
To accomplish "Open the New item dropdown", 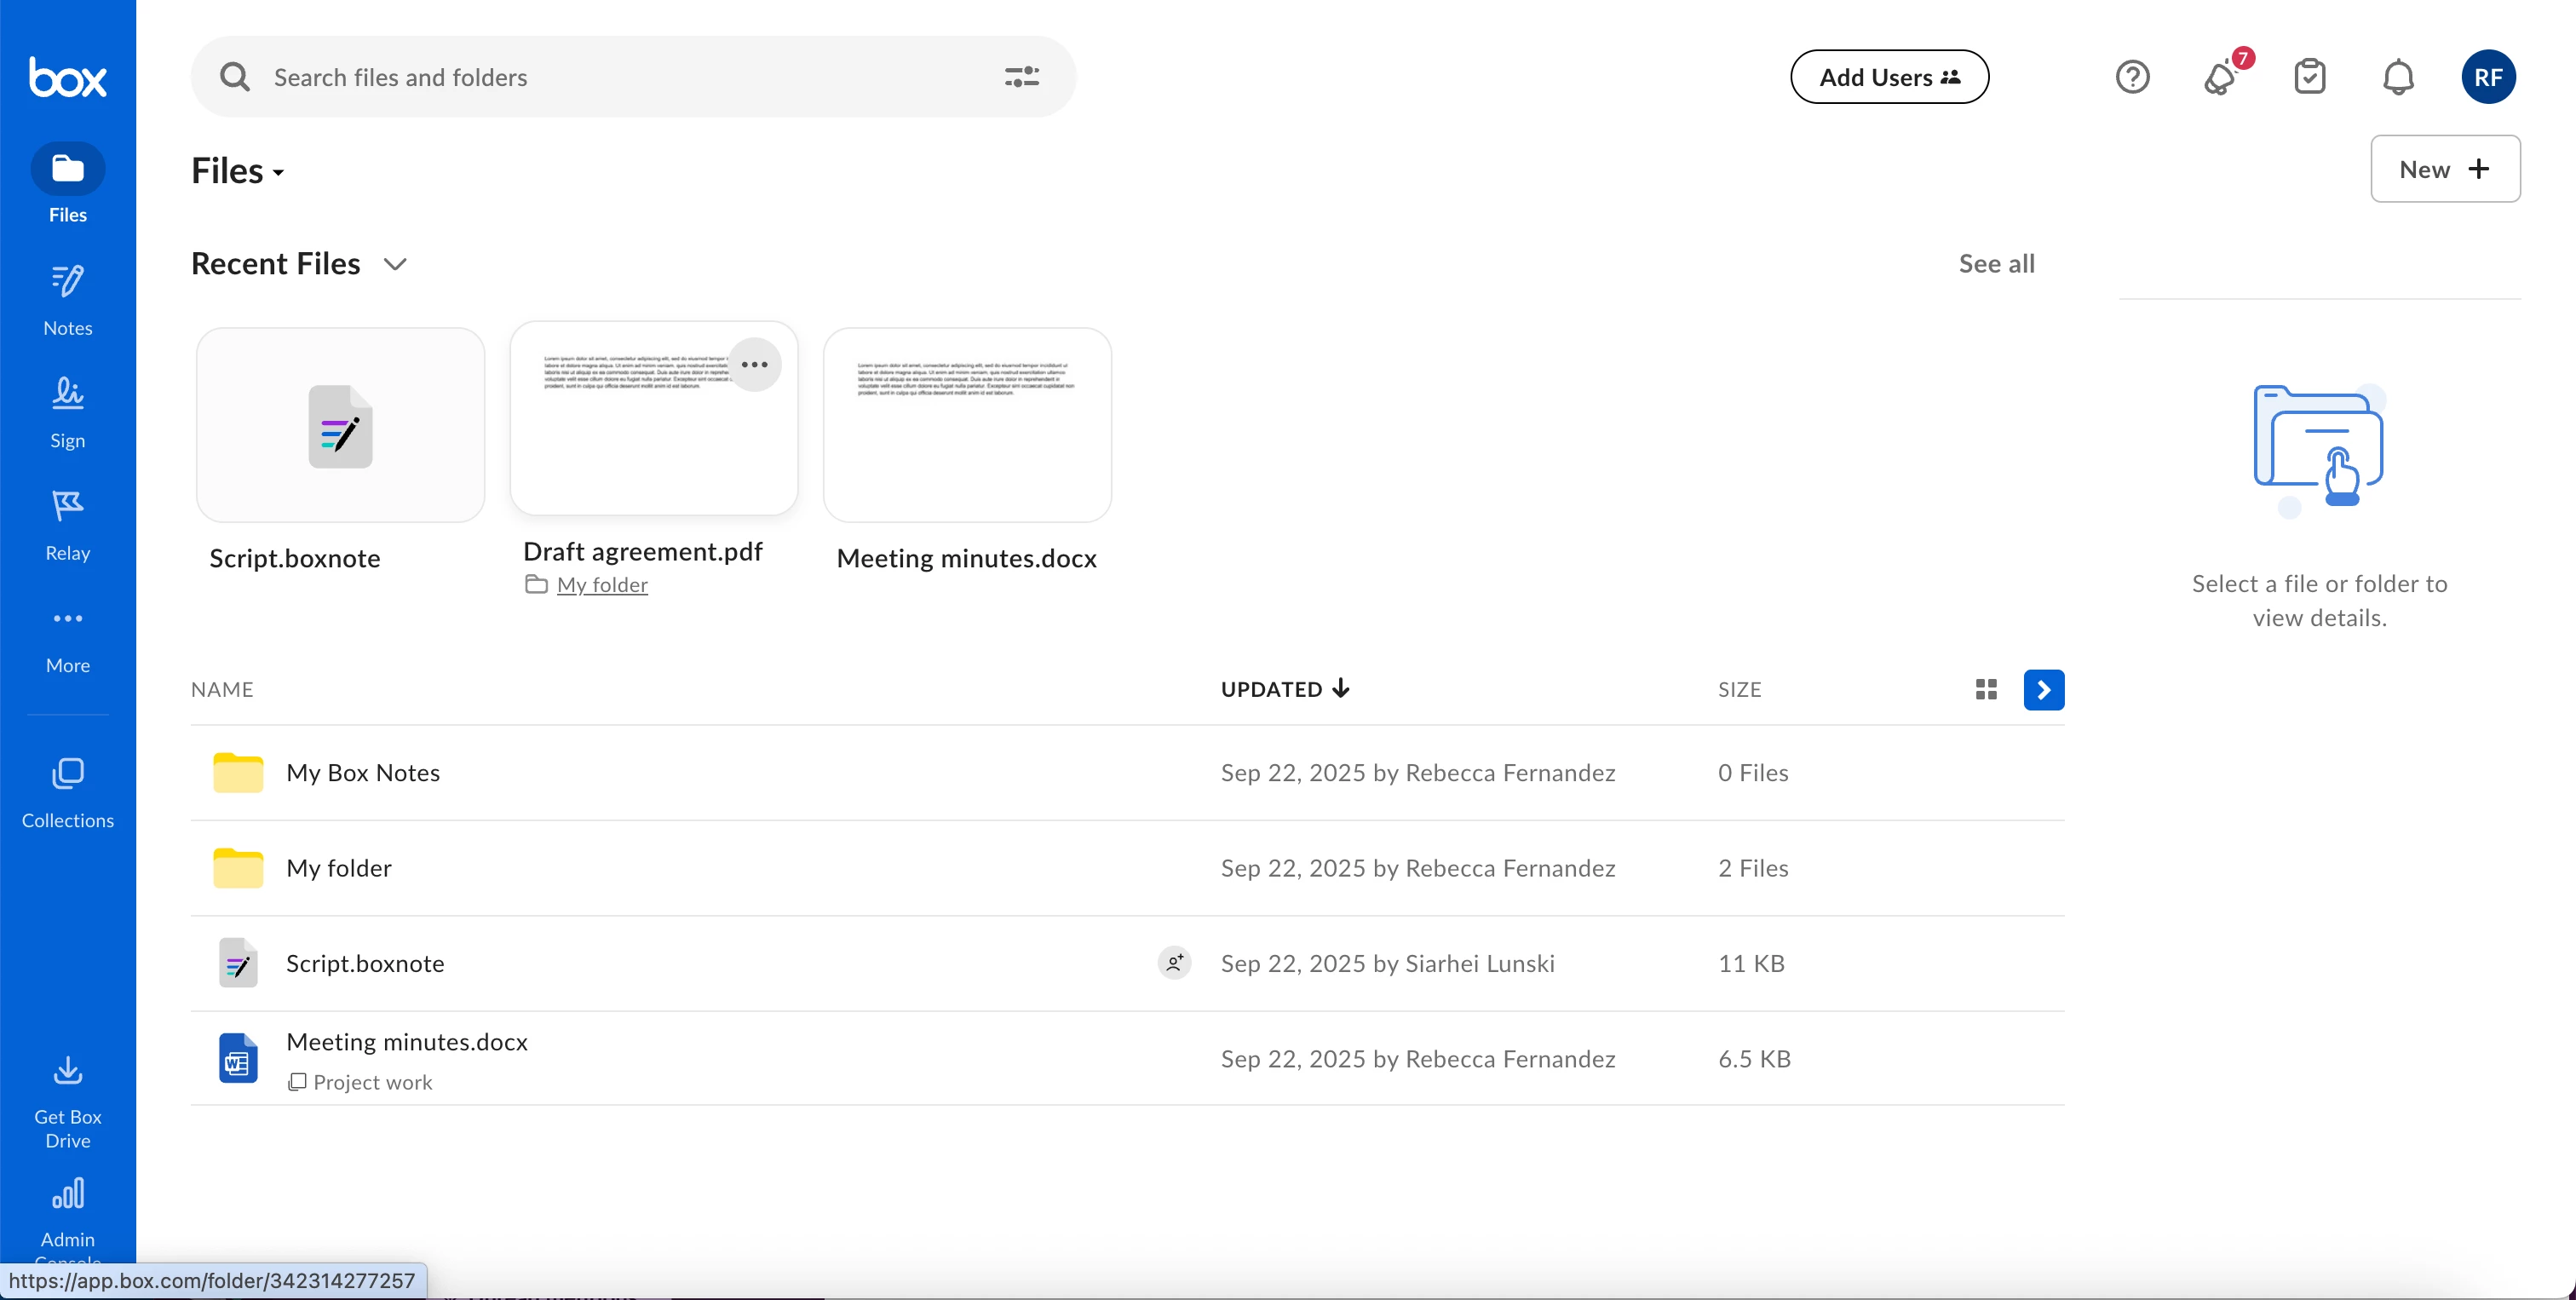I will [2444, 169].
